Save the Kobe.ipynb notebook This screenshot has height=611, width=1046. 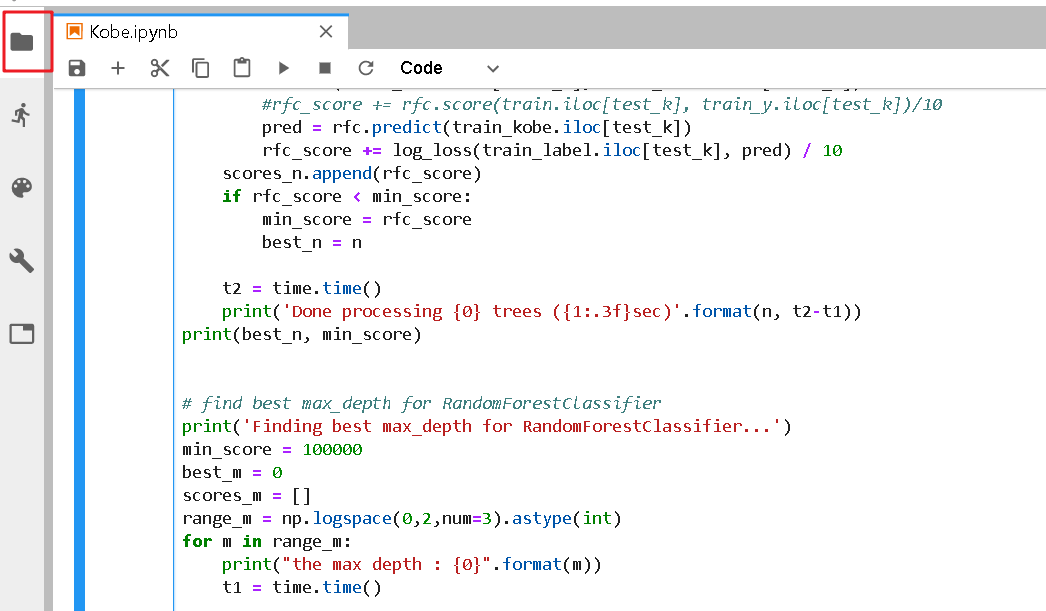[76, 68]
